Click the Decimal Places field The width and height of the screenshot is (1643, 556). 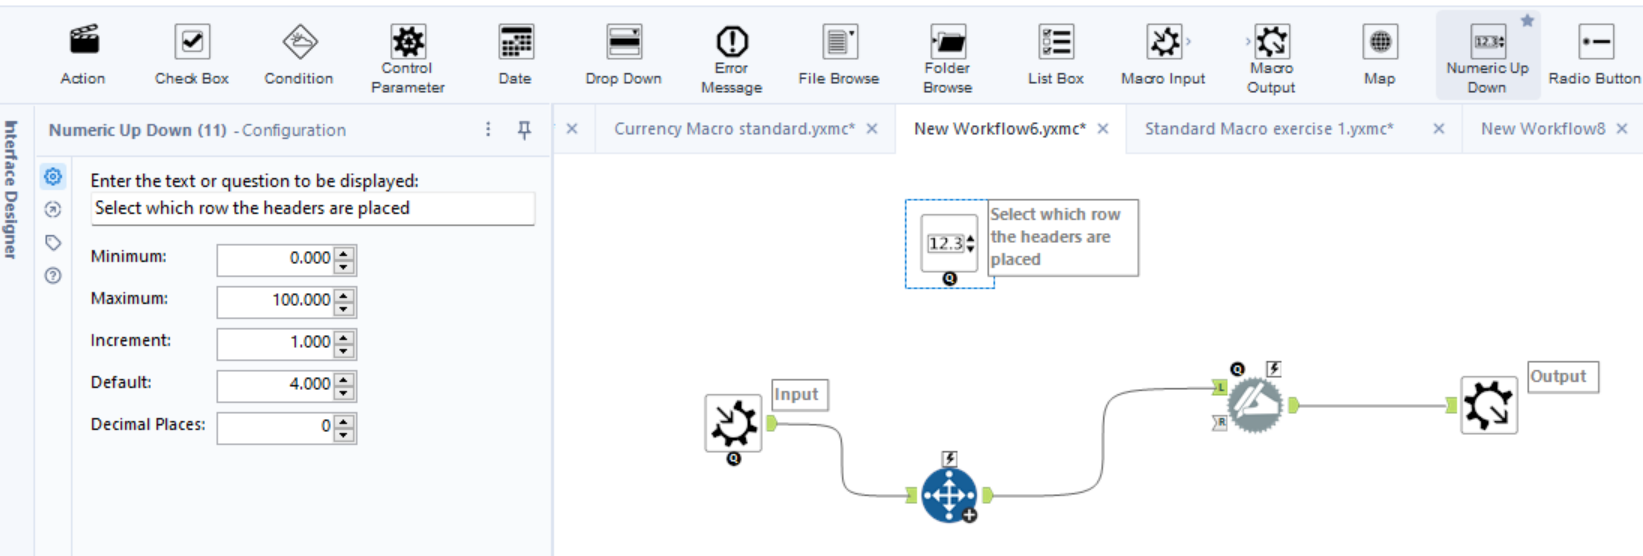click(275, 427)
